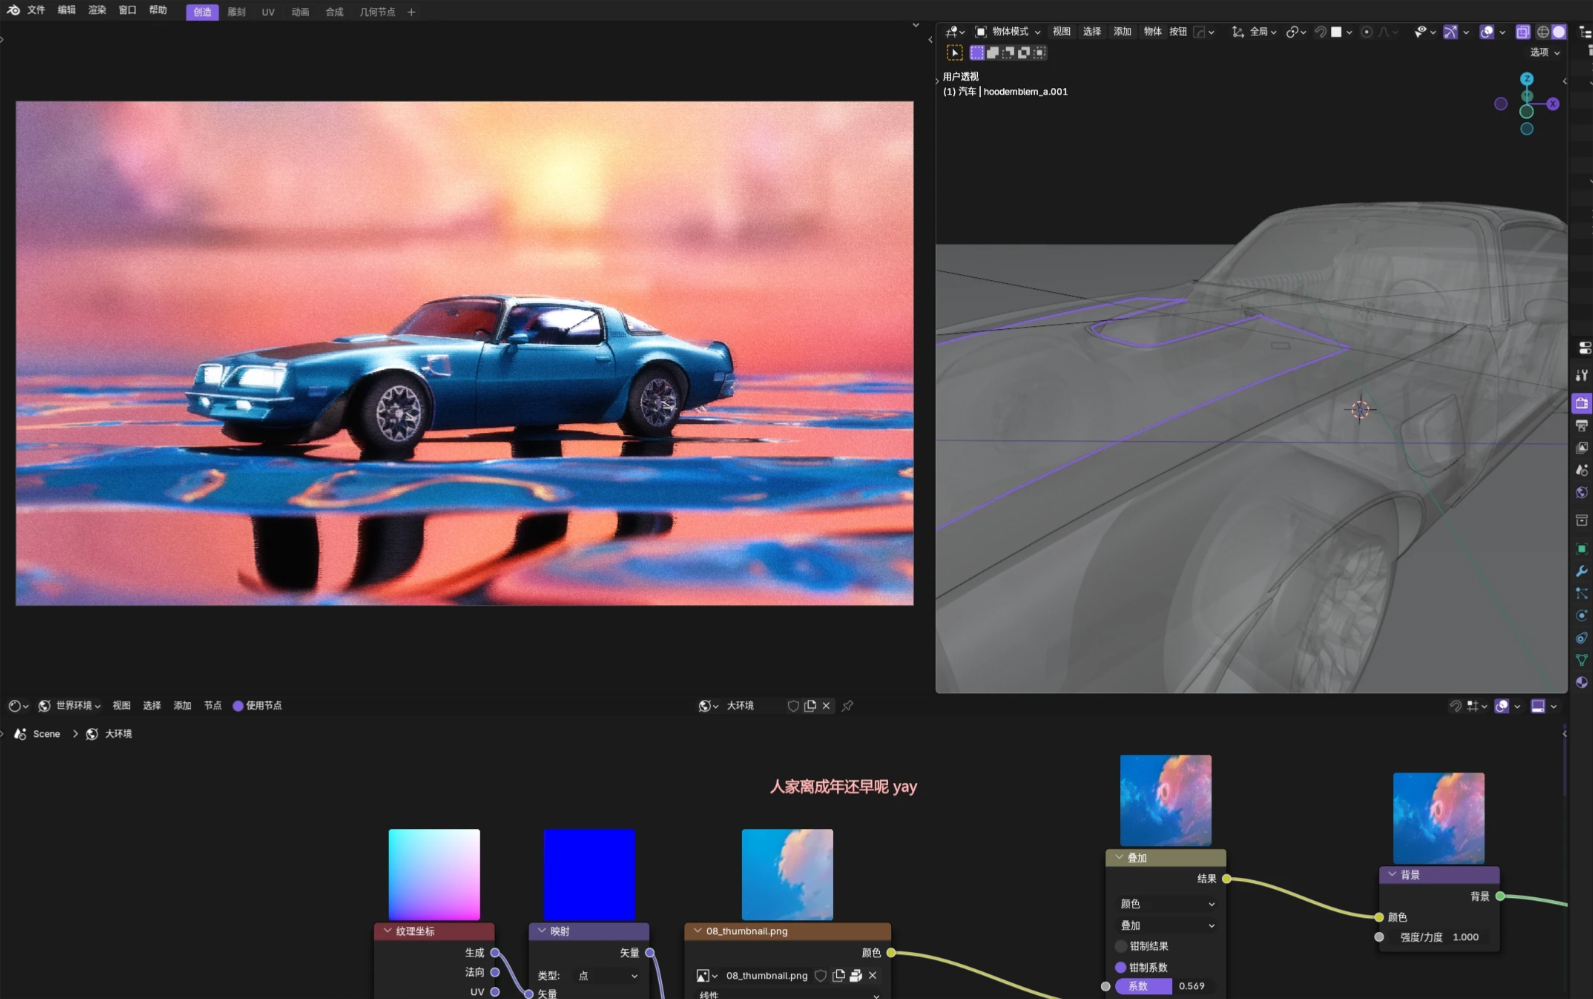Toggle the pin icon in node editor
The width and height of the screenshot is (1593, 999).
click(848, 706)
